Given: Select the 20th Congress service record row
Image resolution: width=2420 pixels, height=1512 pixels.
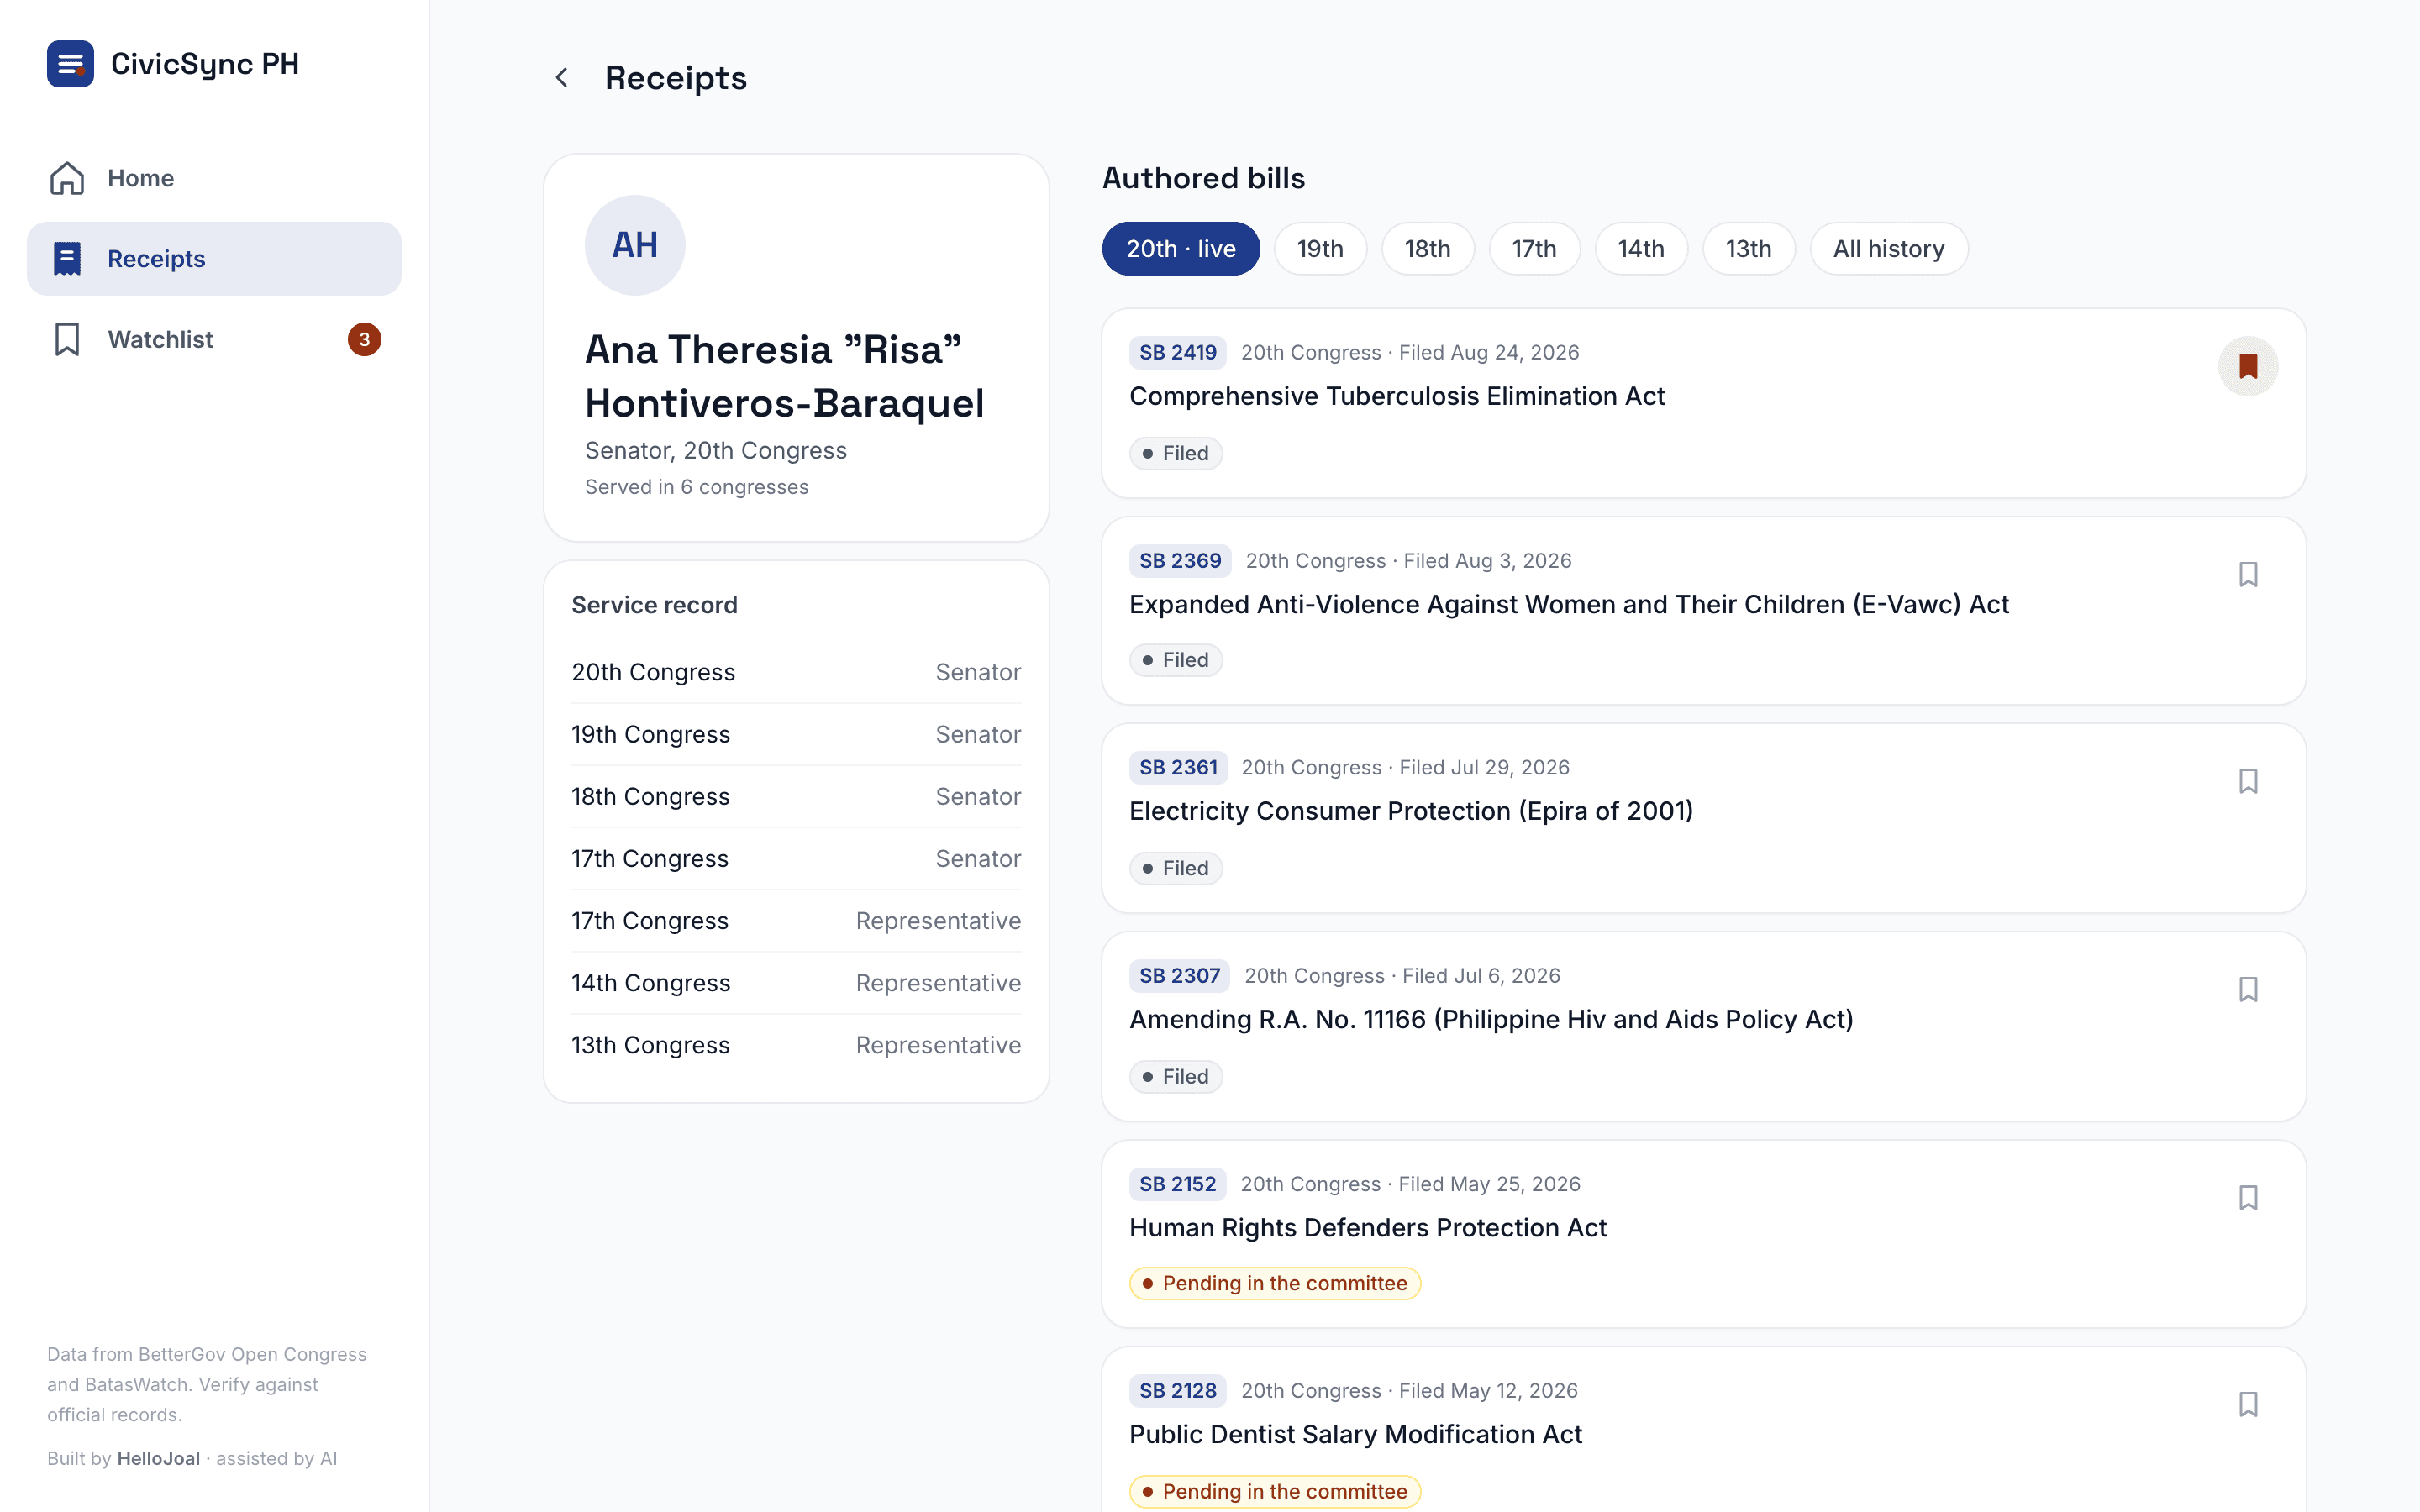Looking at the screenshot, I should tap(796, 672).
